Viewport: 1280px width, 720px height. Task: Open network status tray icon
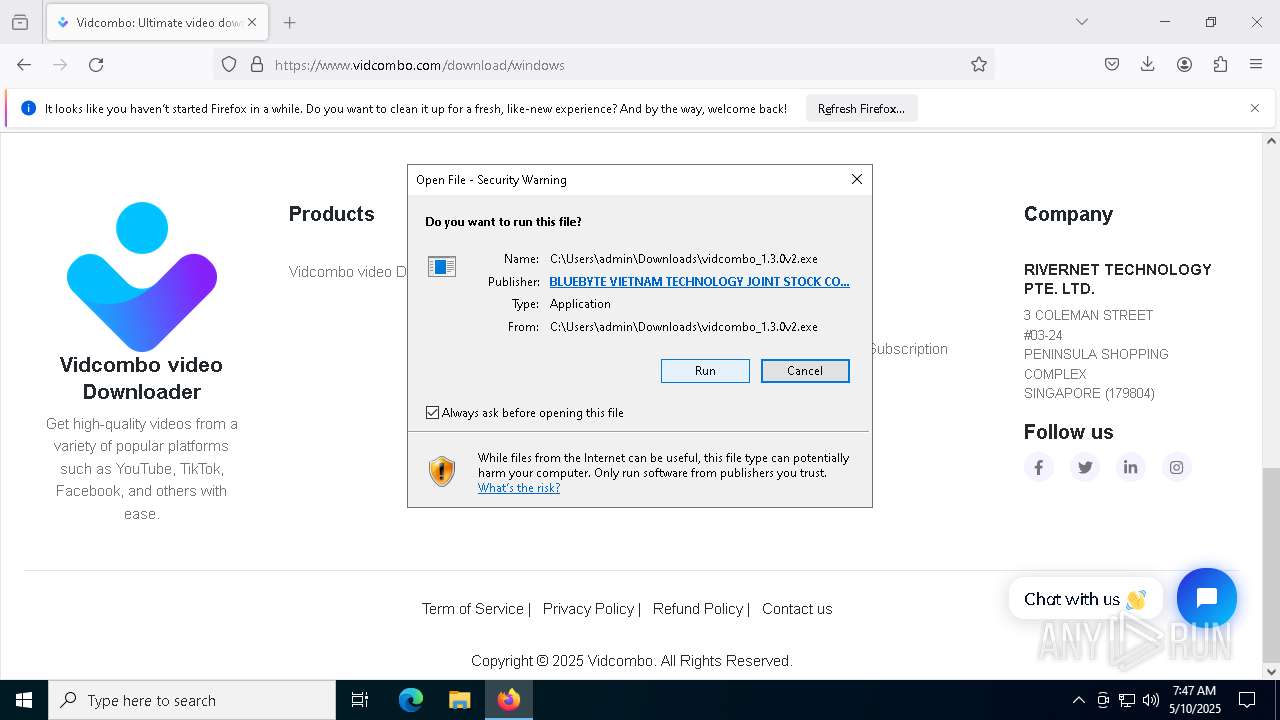coord(1127,700)
